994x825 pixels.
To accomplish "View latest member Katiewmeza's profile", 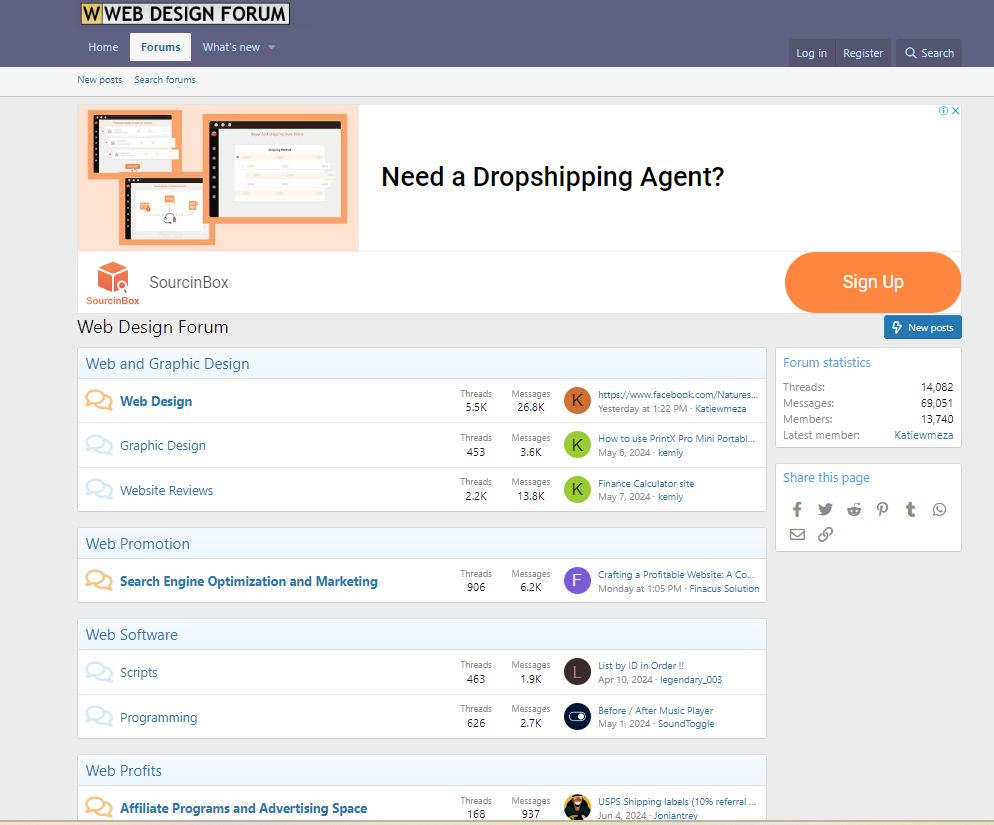I will pos(923,435).
